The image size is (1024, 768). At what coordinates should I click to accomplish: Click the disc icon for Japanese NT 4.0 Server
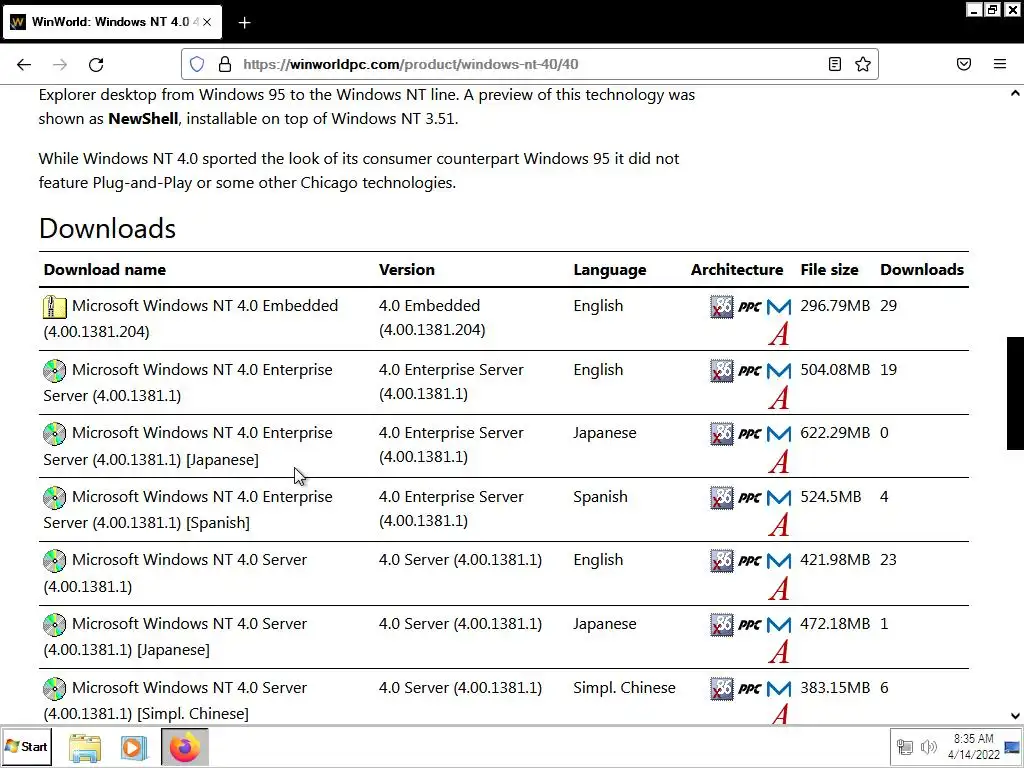(x=54, y=624)
